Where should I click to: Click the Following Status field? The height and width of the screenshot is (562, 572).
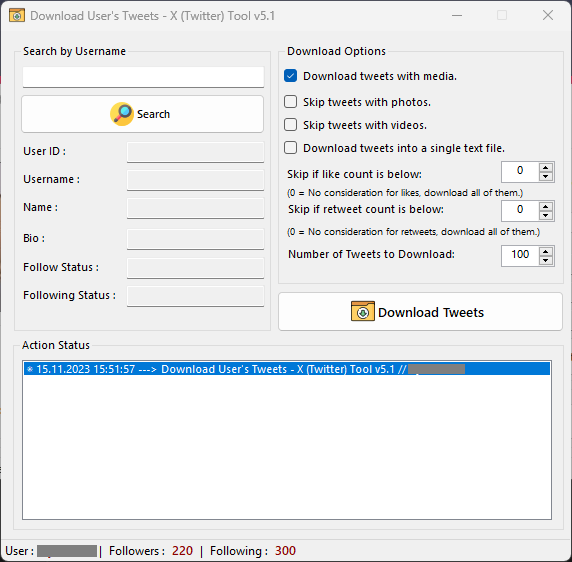pyautogui.click(x=196, y=296)
